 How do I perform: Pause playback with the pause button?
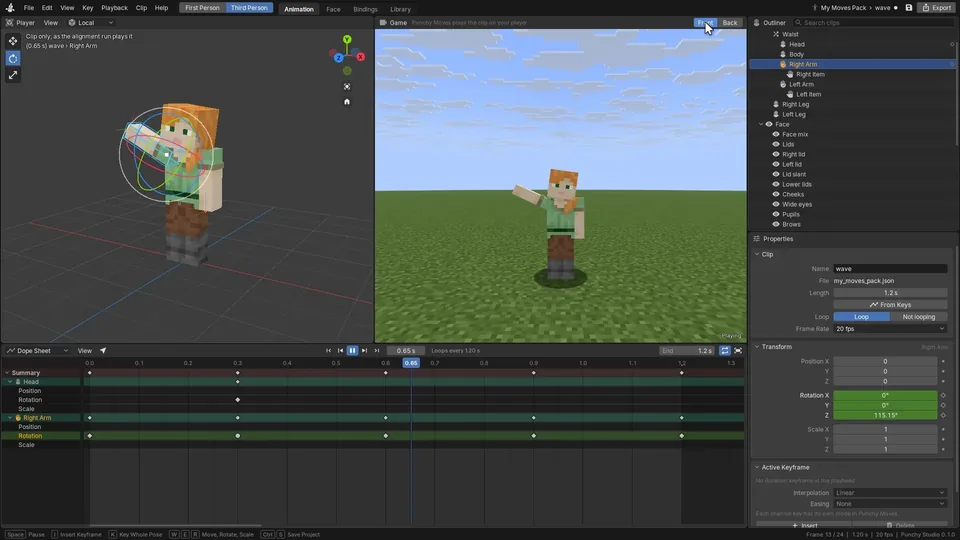(x=353, y=351)
